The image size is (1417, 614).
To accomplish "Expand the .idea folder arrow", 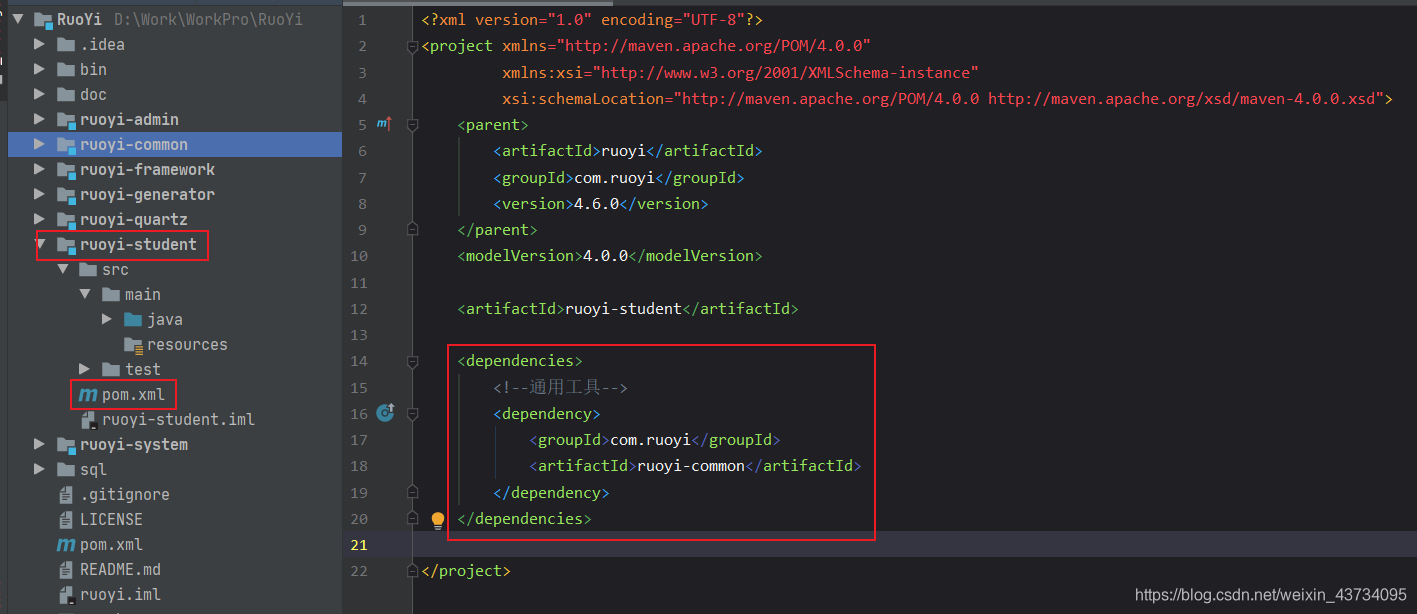I will 40,44.
